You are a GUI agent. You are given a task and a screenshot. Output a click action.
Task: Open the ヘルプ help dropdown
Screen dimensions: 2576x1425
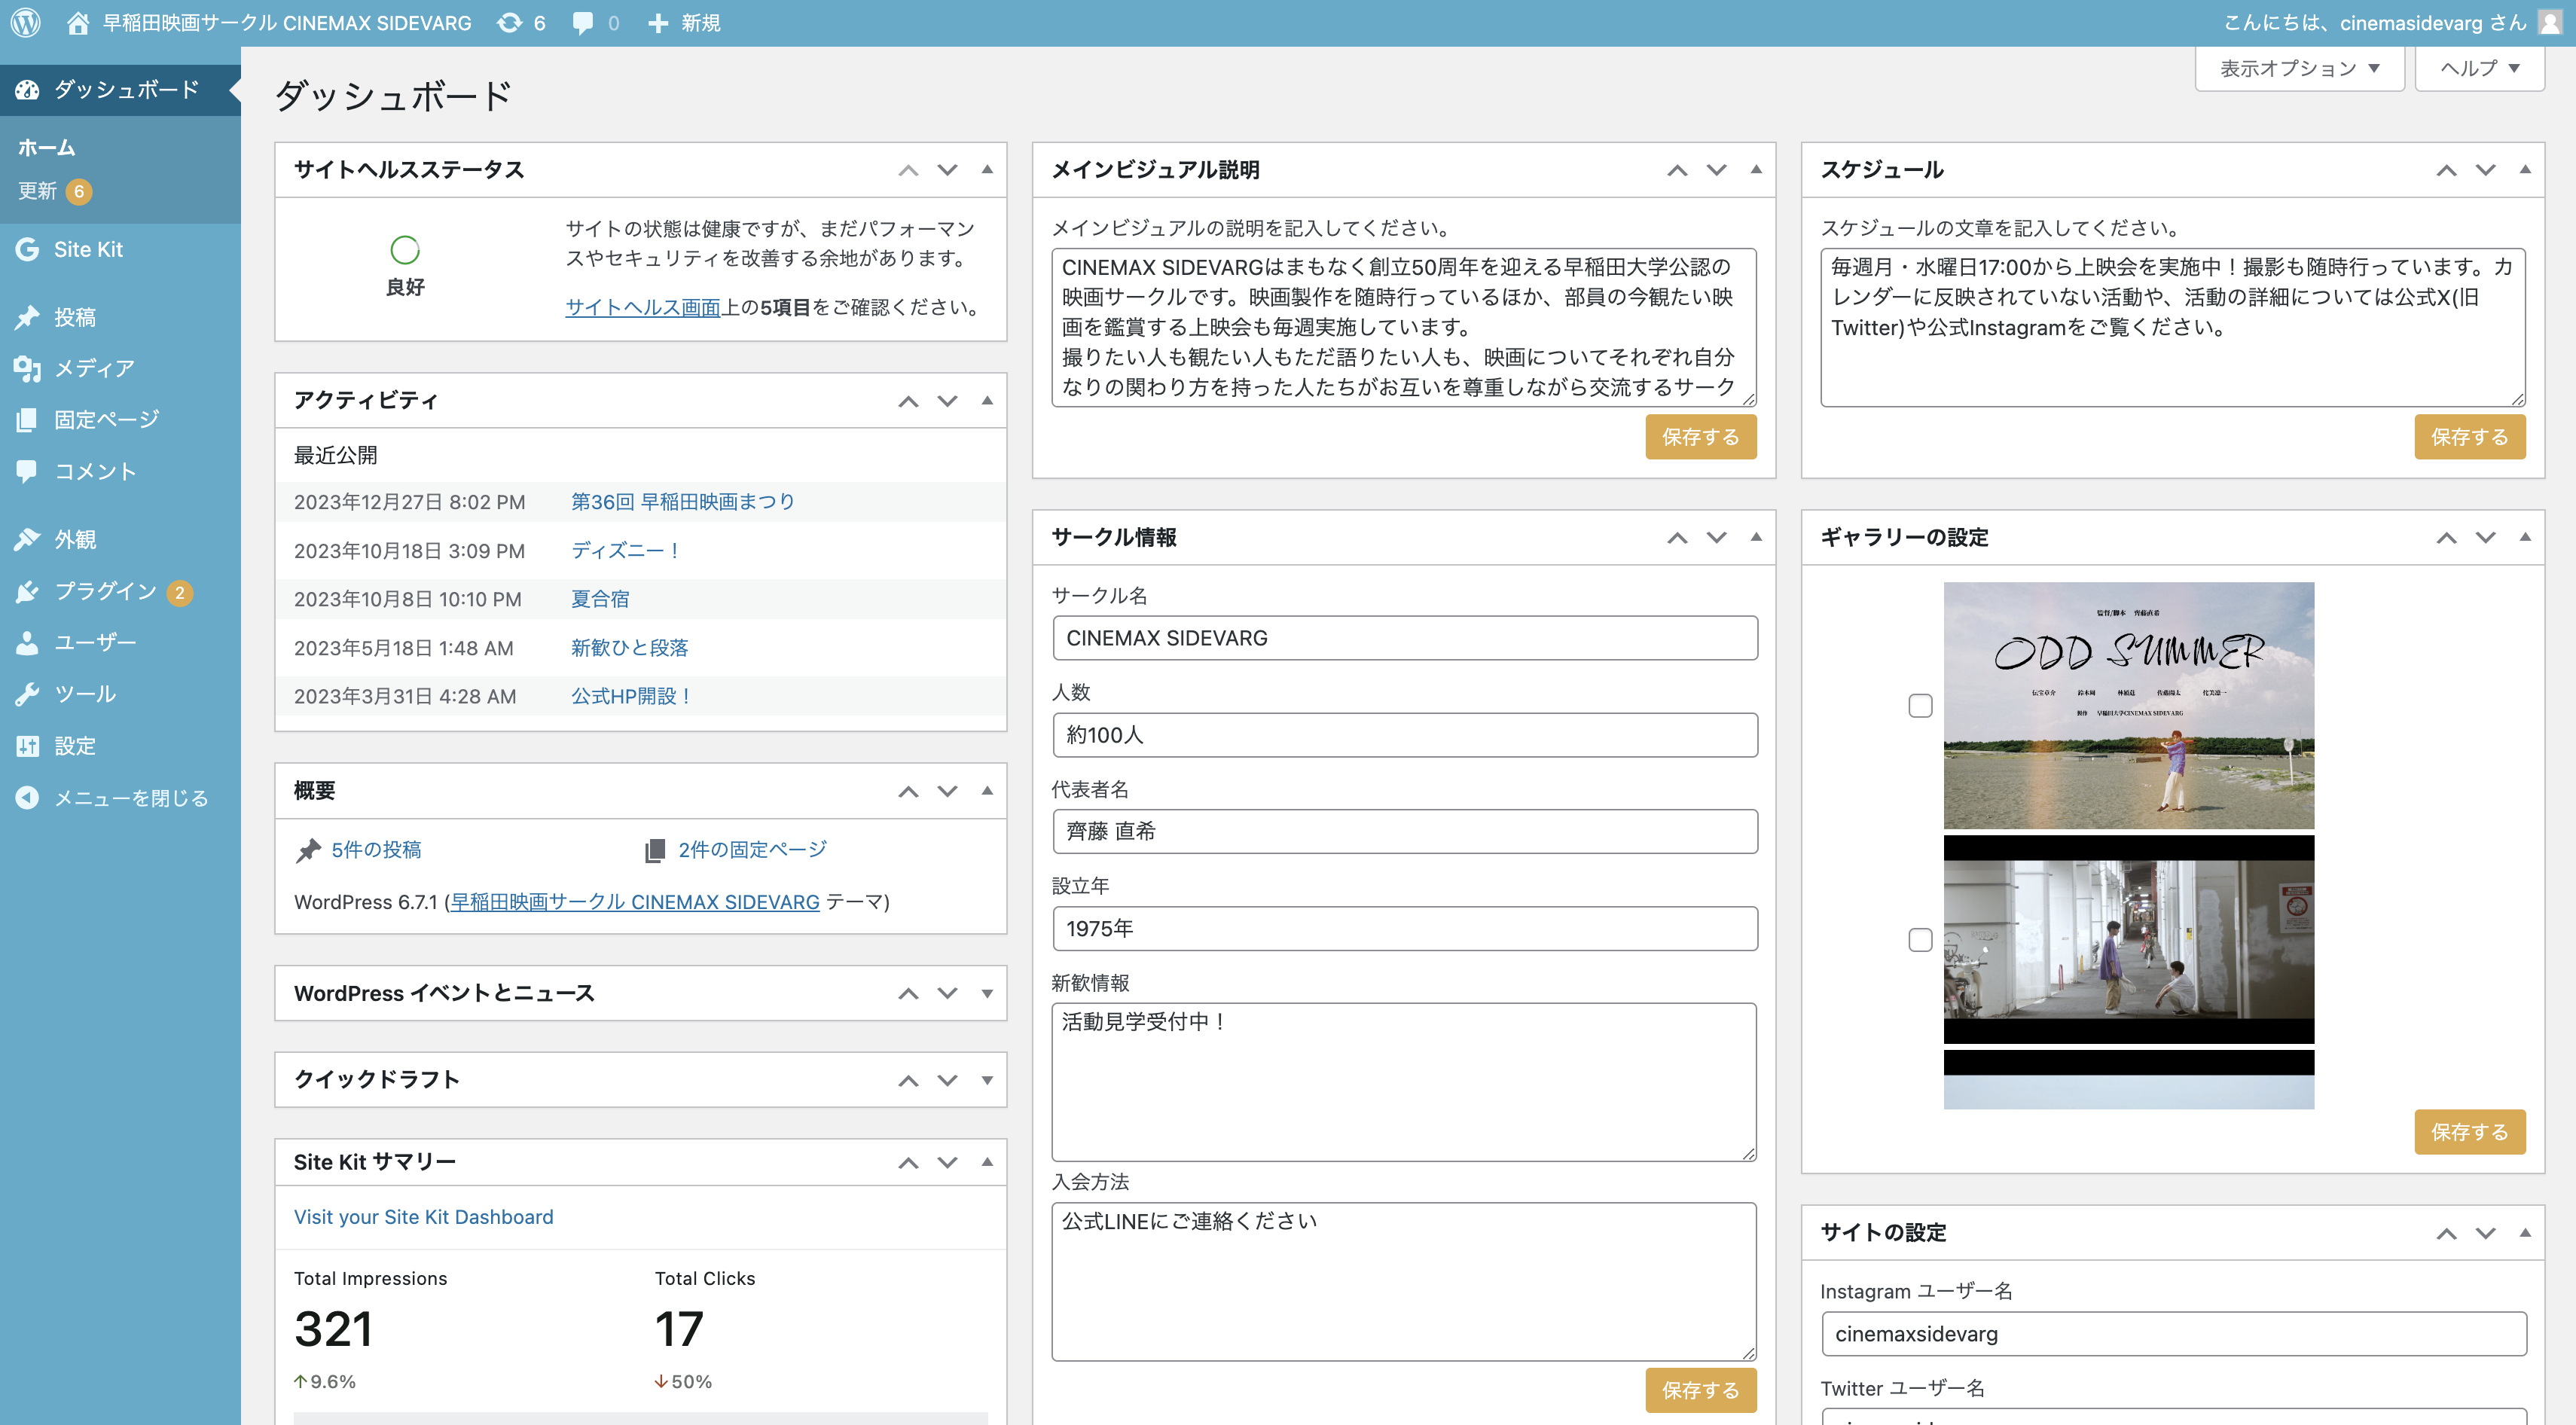click(2478, 68)
